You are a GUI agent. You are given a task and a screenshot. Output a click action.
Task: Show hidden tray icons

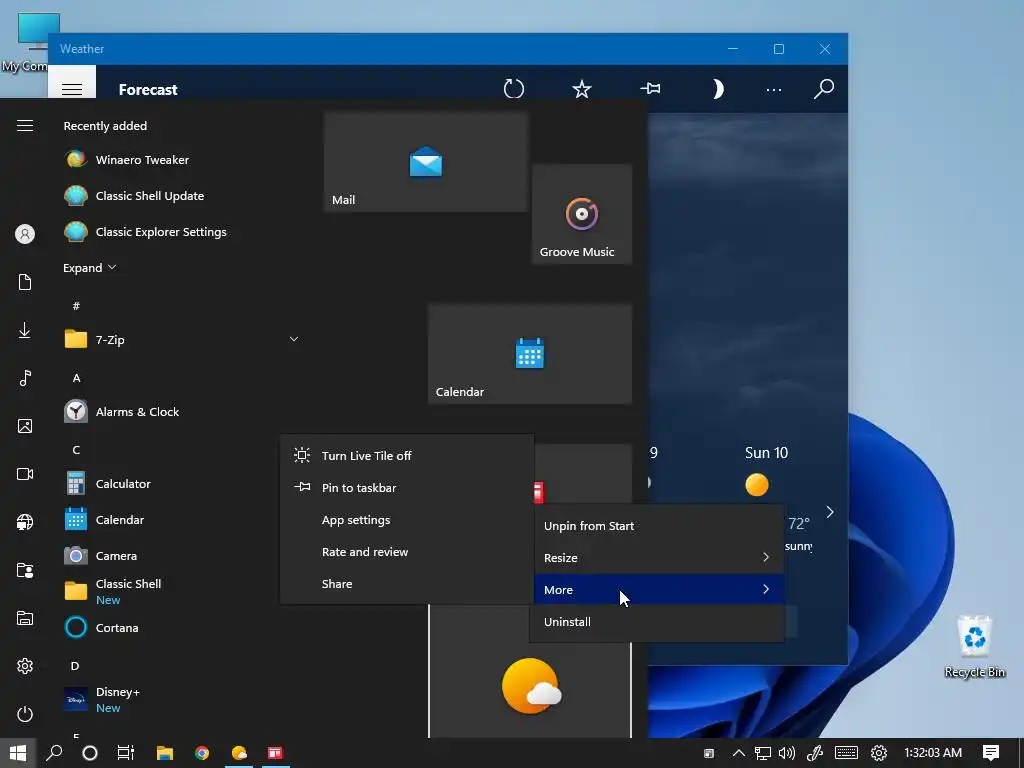738,753
